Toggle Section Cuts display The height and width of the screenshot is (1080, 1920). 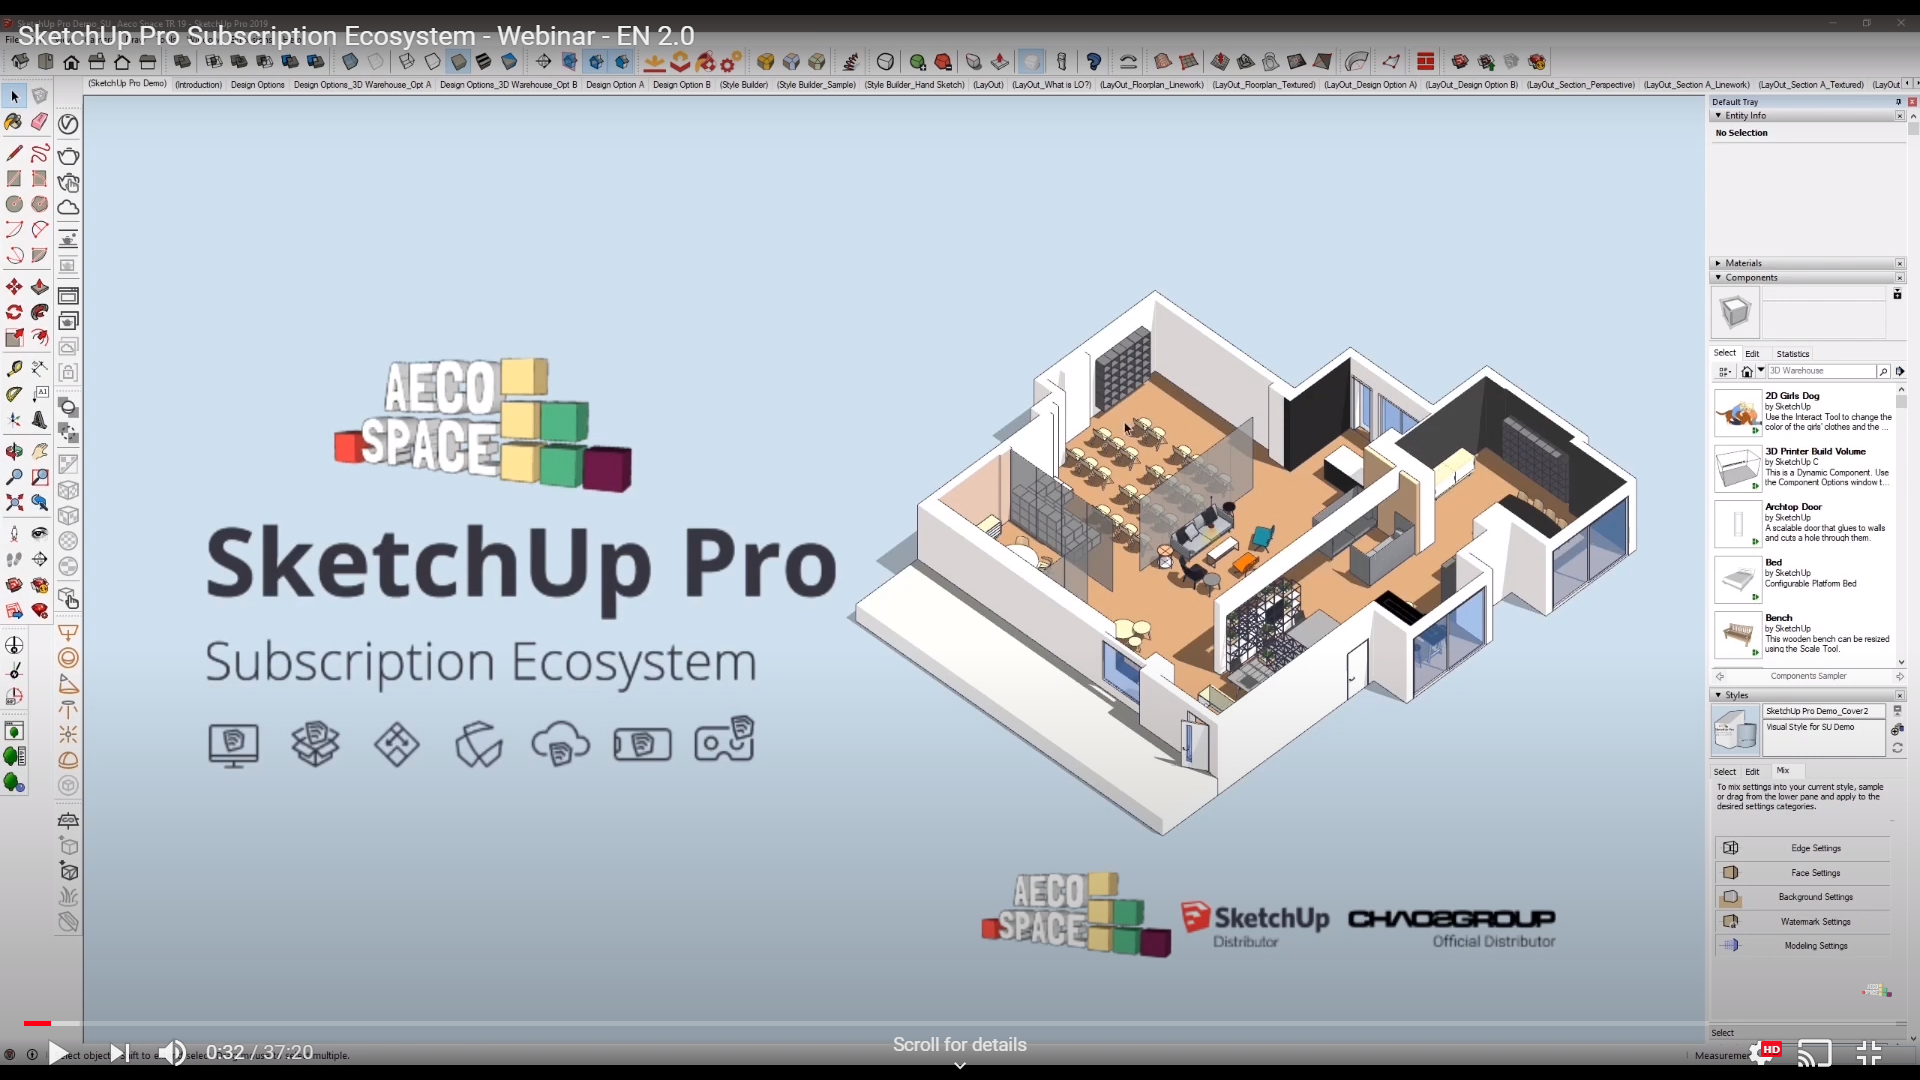pos(596,62)
